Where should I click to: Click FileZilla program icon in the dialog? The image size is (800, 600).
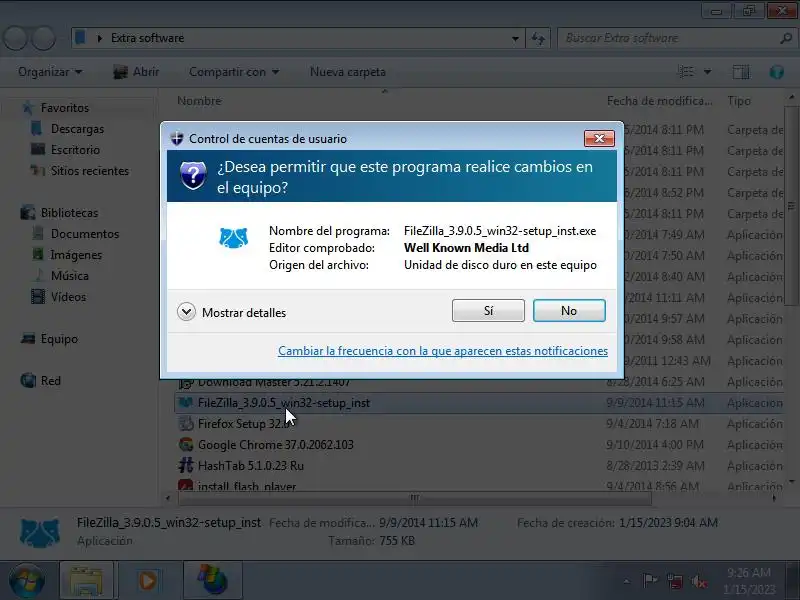pyautogui.click(x=233, y=238)
